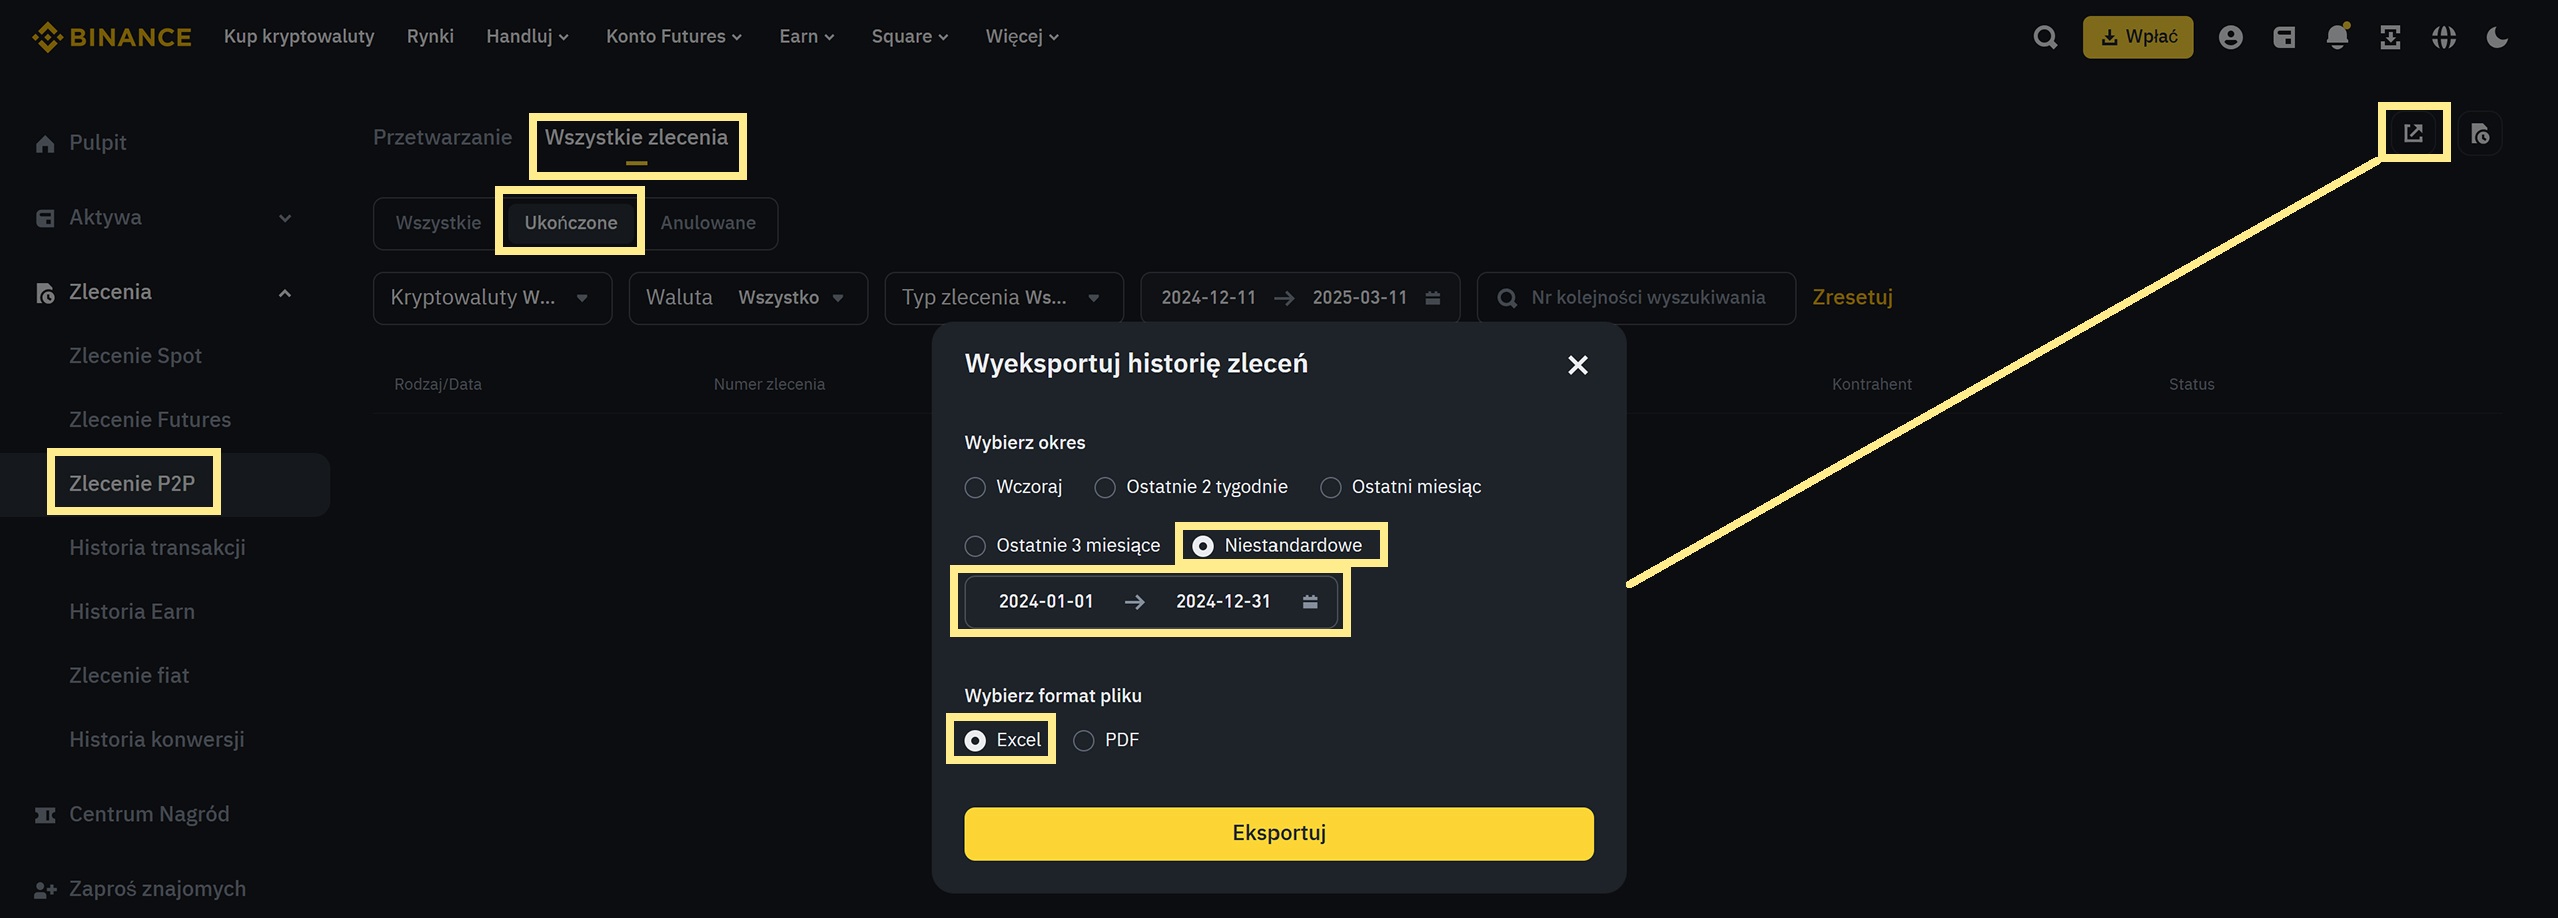This screenshot has height=918, width=2558.
Task: Toggle dark mode moon icon
Action: pyautogui.click(x=2496, y=37)
